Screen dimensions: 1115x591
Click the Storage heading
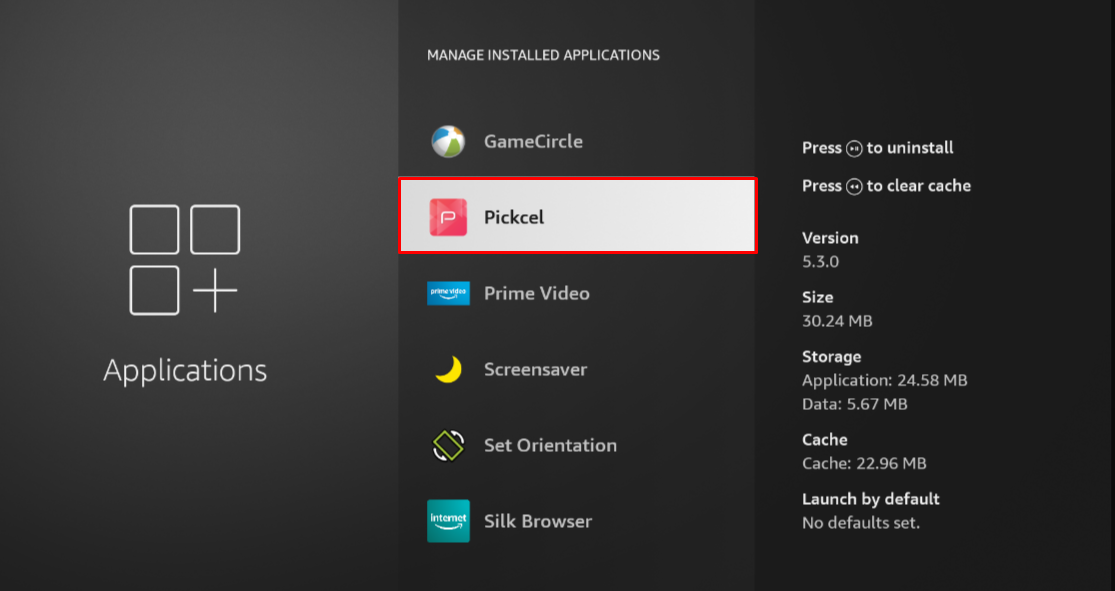click(x=831, y=357)
